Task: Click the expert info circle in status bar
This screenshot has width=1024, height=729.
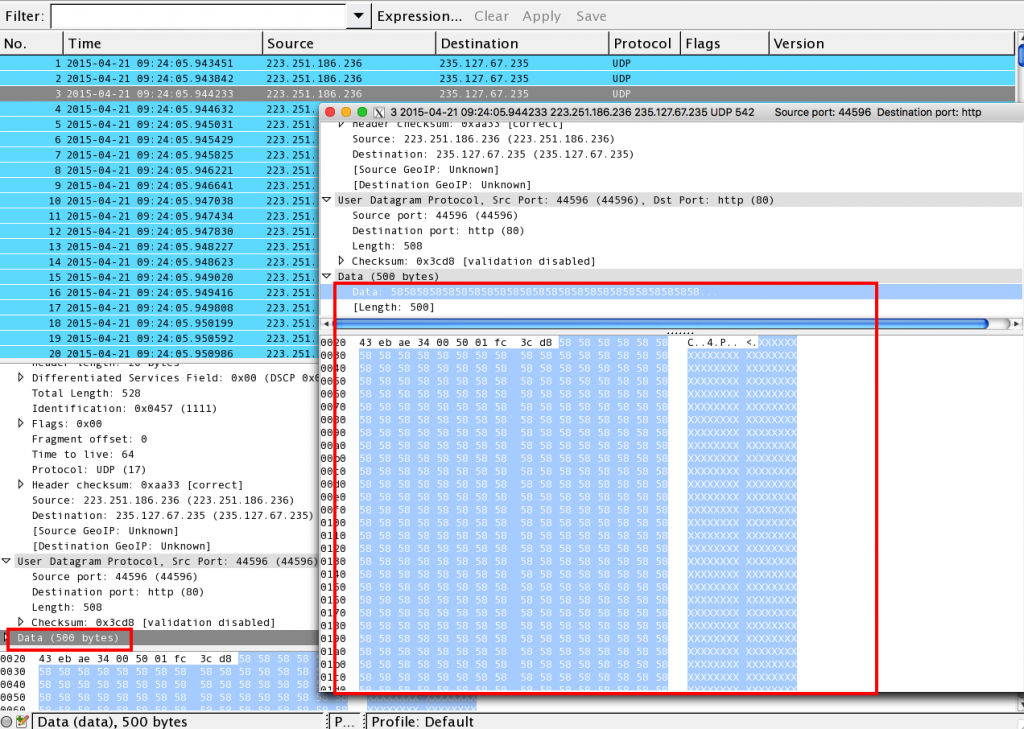Action: [8, 721]
